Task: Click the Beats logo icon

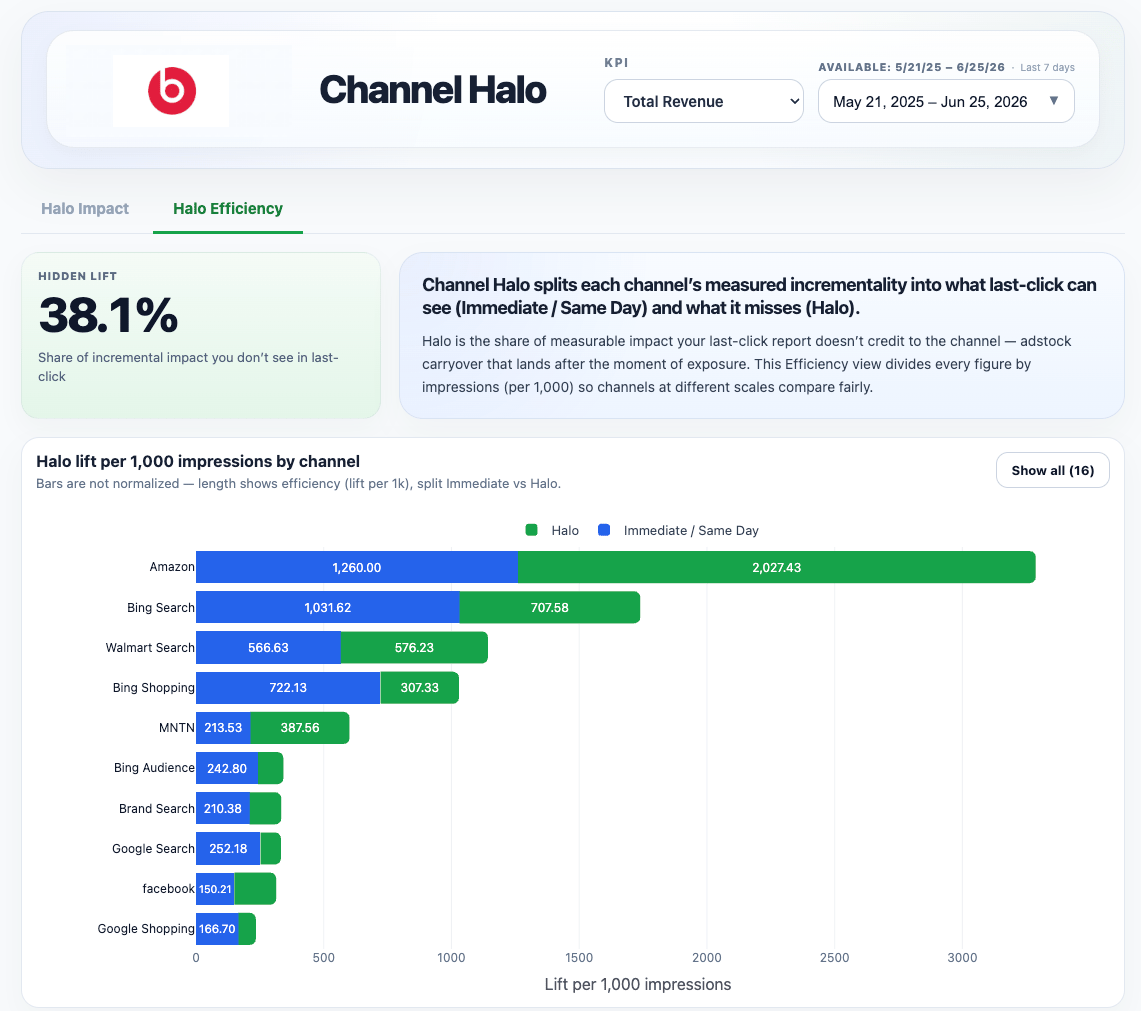Action: click(172, 91)
